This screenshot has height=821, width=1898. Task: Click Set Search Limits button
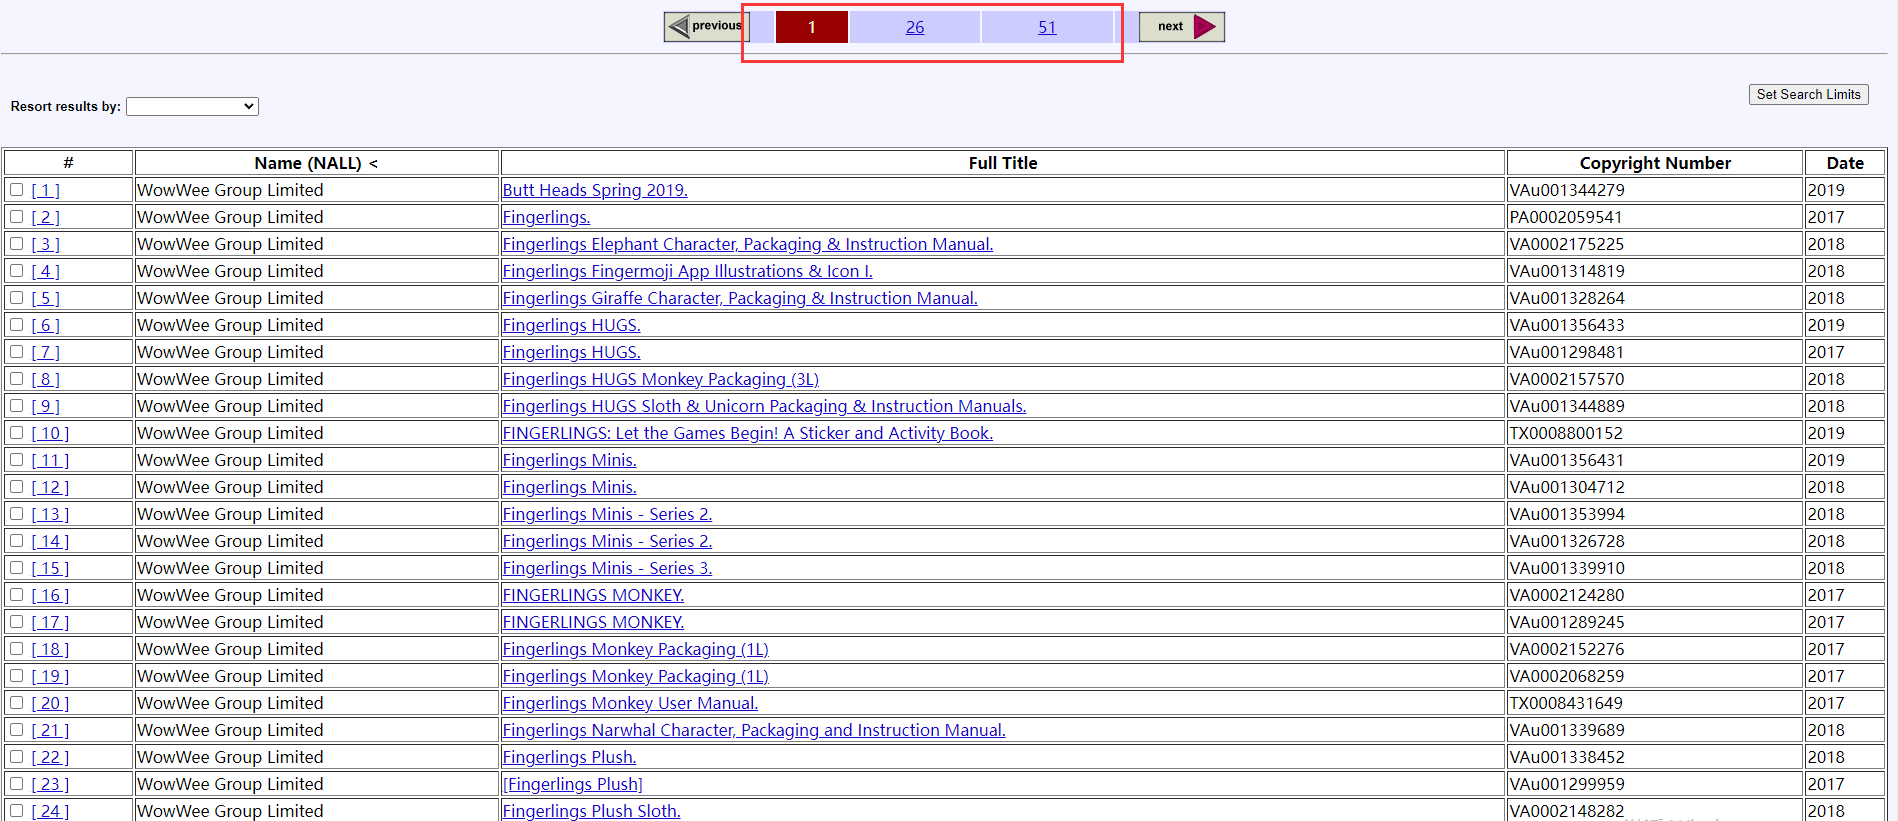point(1808,94)
